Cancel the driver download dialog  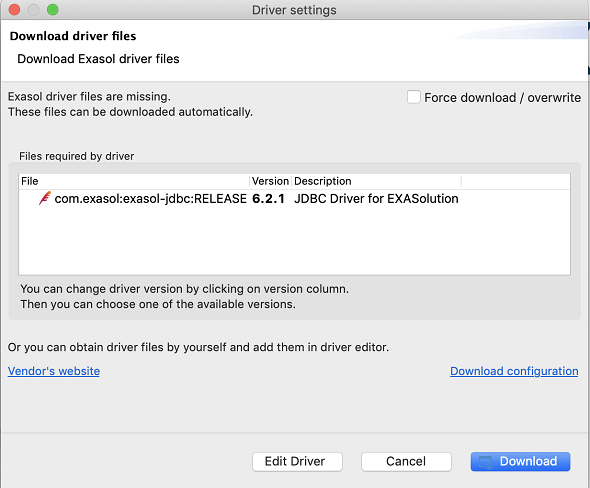(x=406, y=462)
